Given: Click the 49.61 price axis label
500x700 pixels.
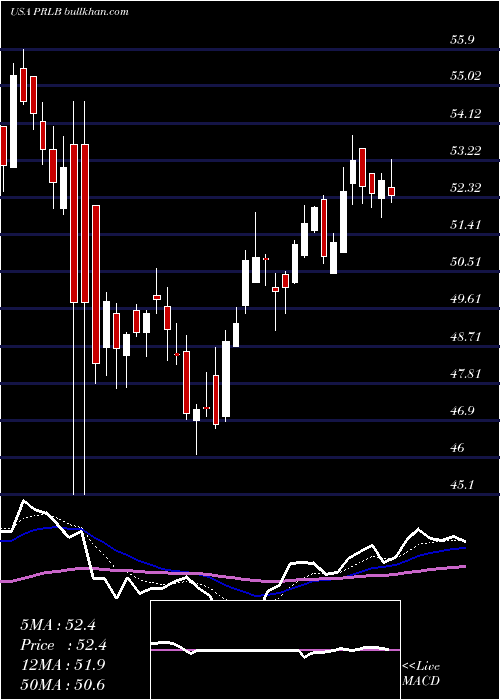Looking at the screenshot, I should point(466,299).
